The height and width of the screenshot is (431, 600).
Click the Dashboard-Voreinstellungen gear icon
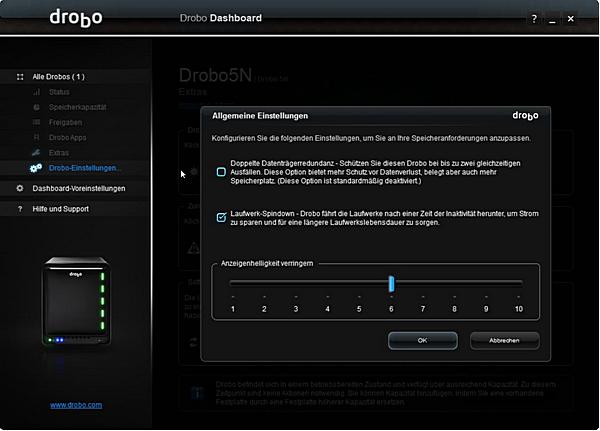(20, 188)
